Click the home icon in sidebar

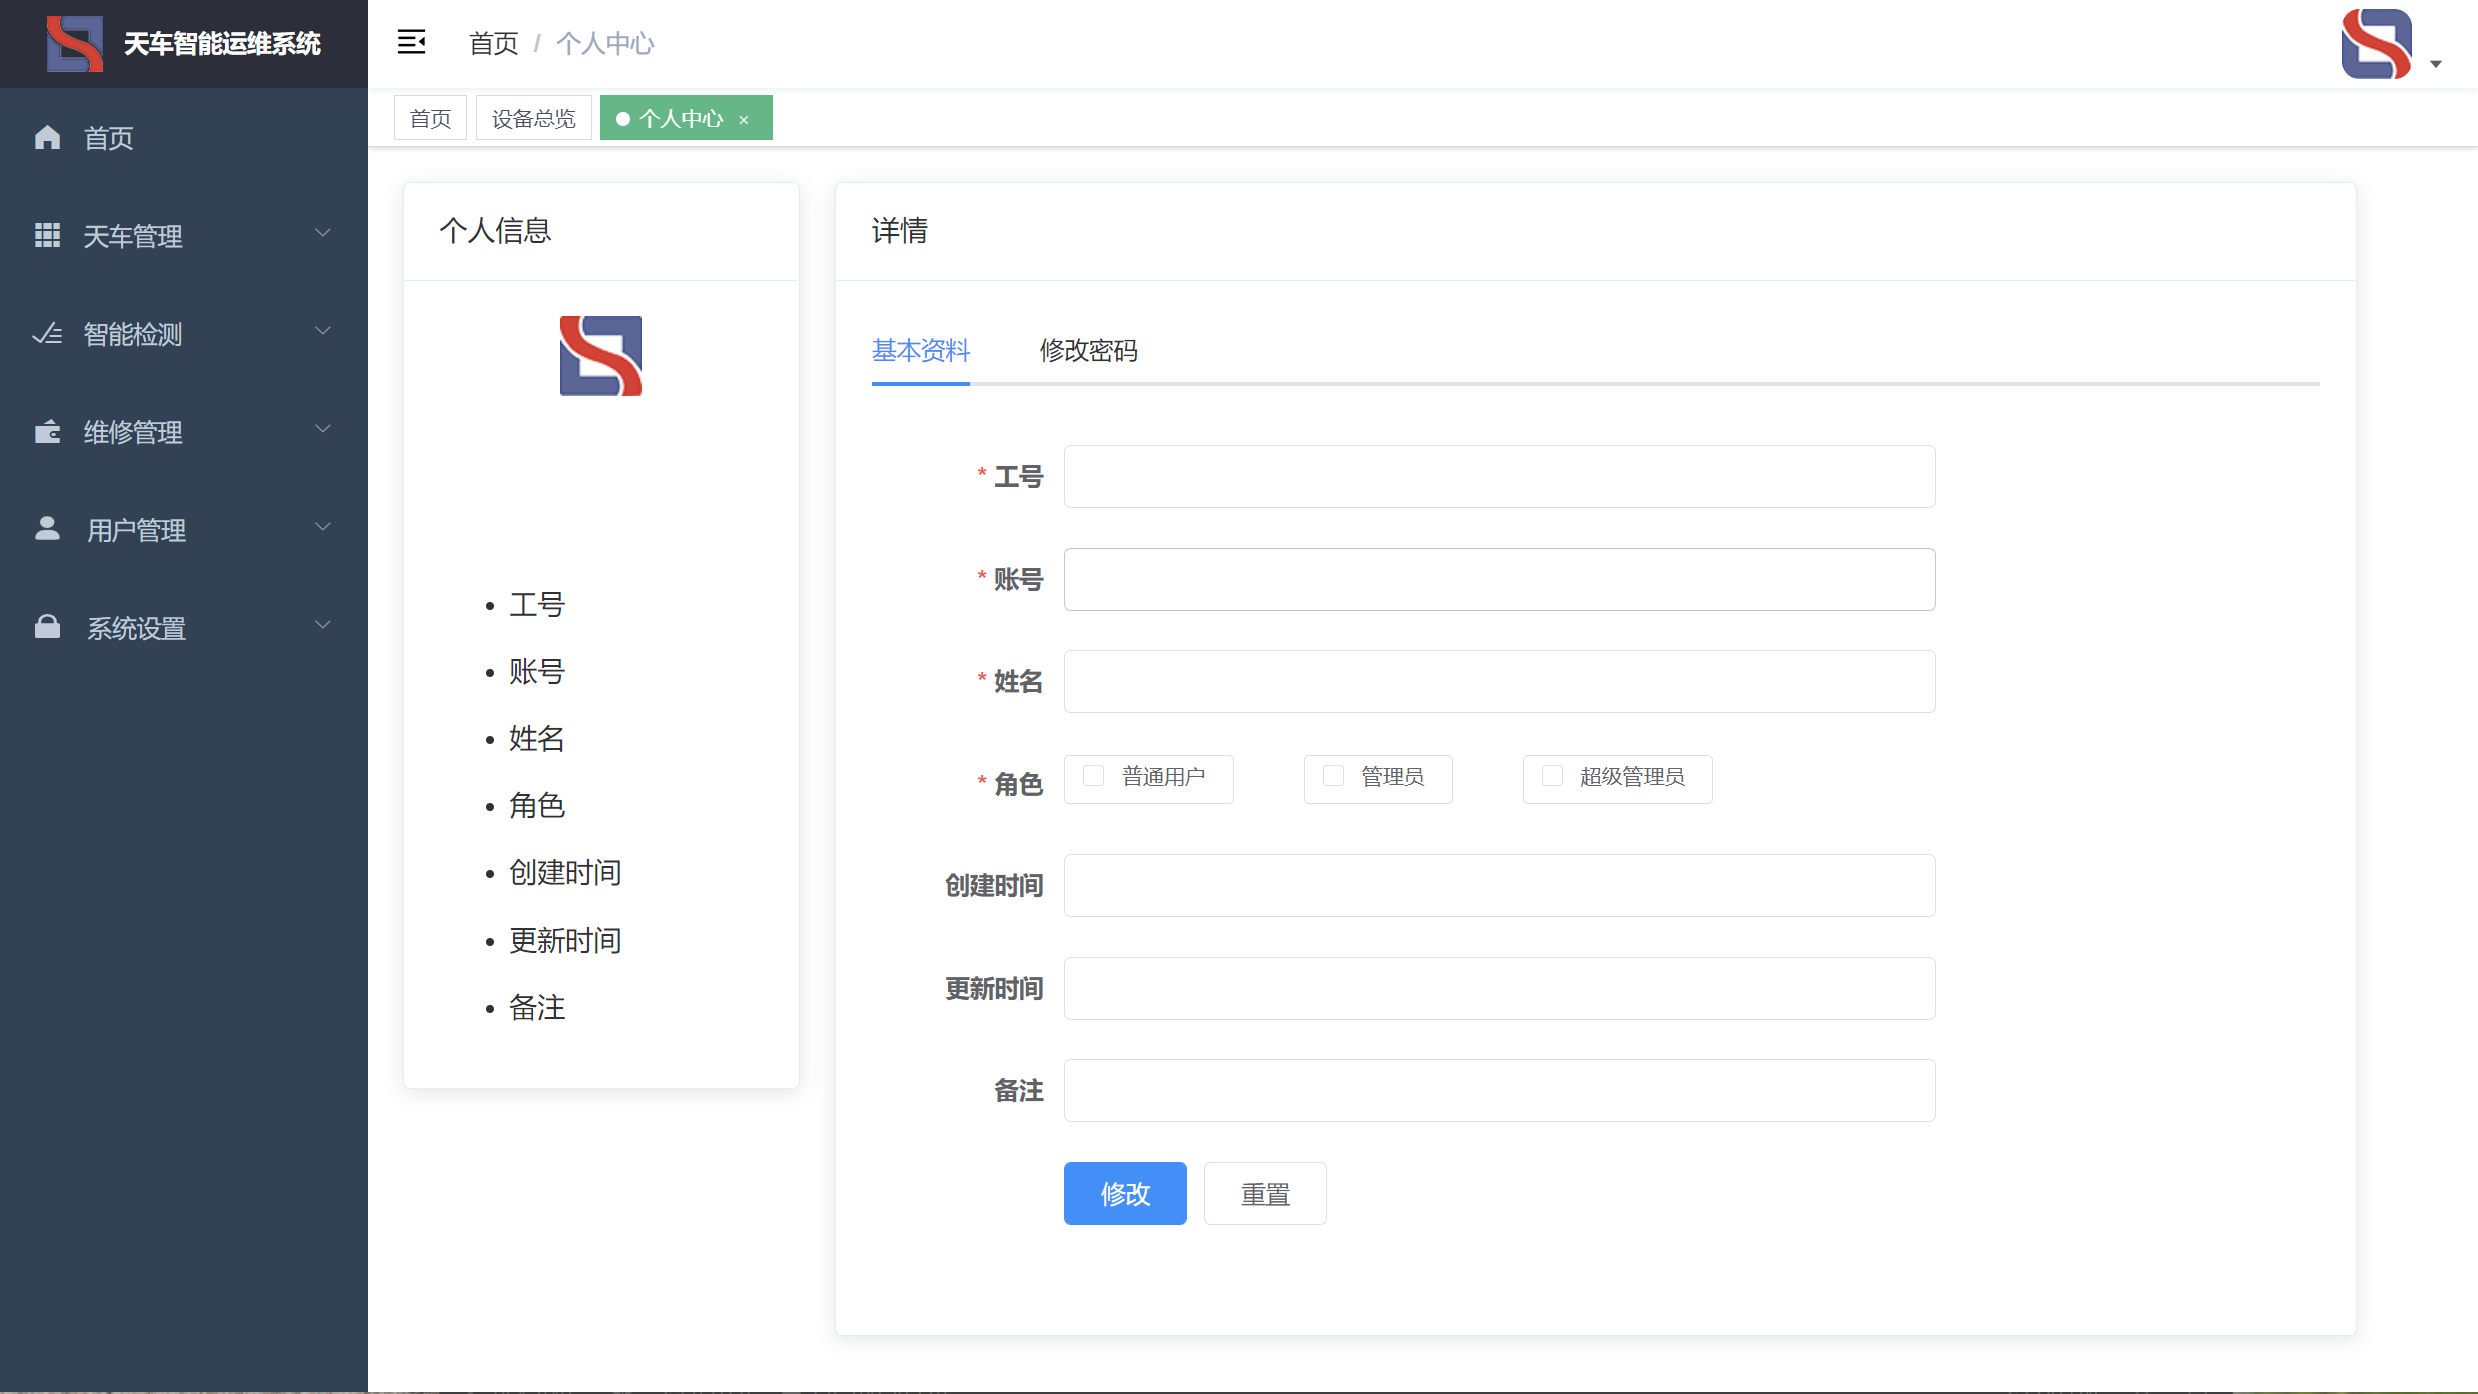click(47, 137)
